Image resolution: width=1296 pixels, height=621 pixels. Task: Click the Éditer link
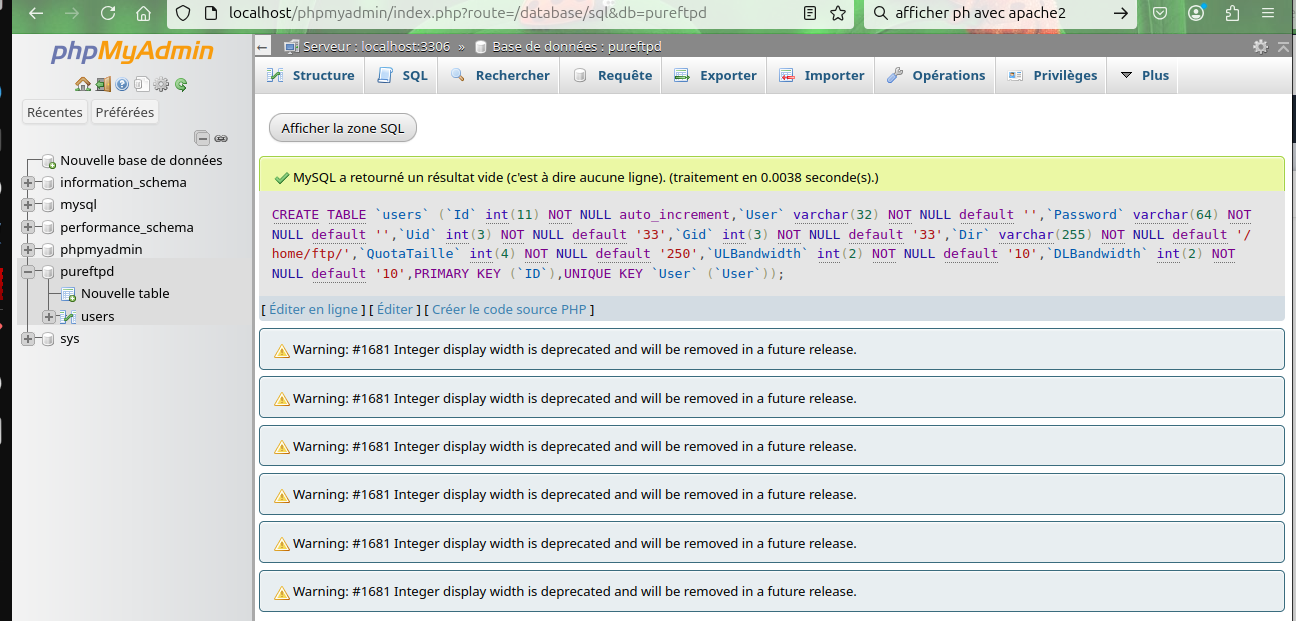click(x=395, y=310)
